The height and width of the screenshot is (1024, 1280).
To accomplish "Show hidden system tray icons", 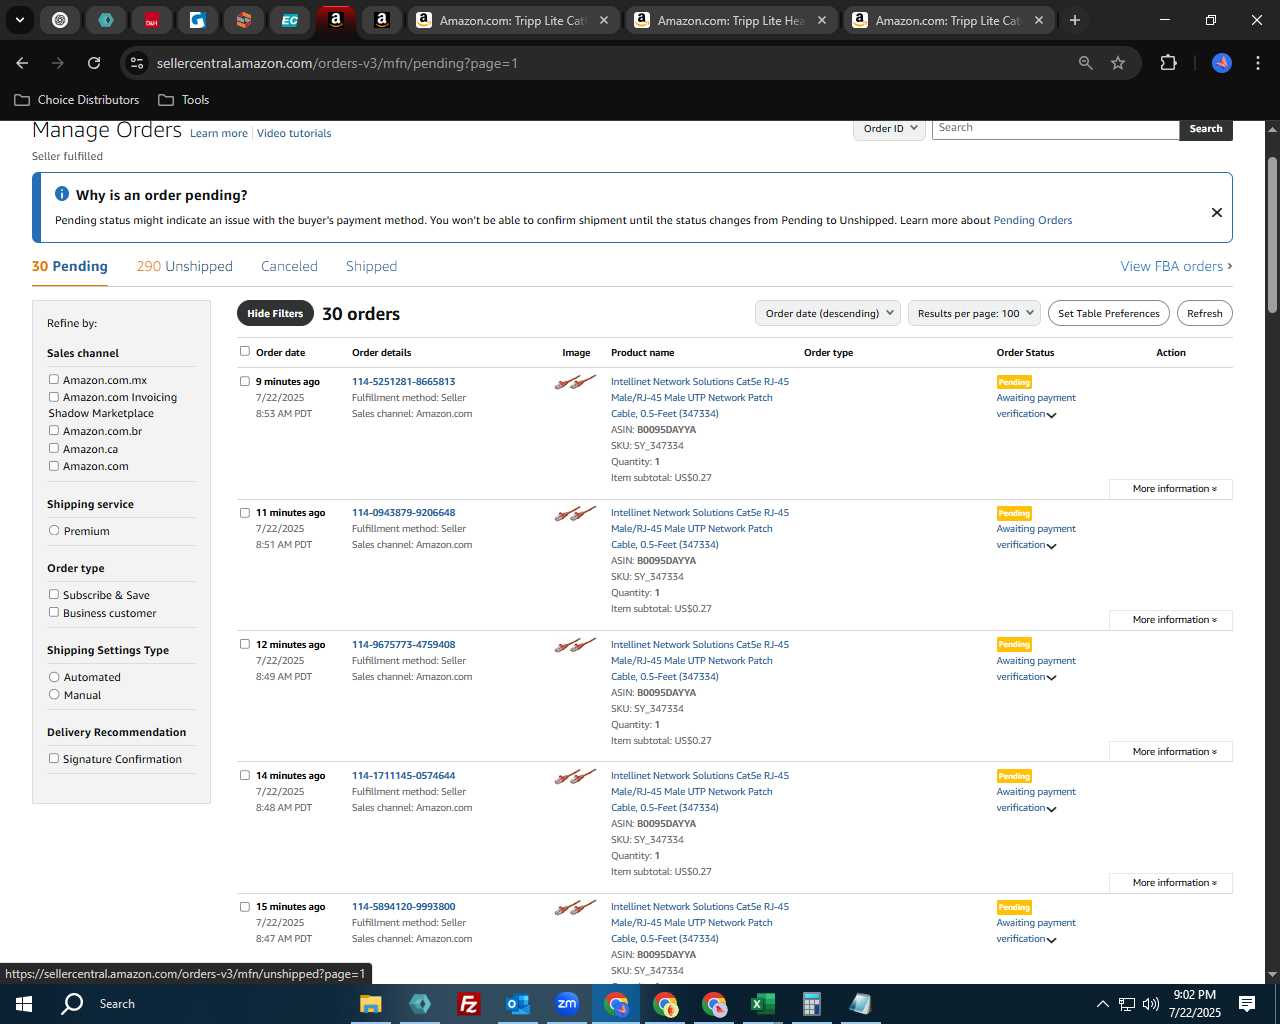I will (x=1102, y=1004).
